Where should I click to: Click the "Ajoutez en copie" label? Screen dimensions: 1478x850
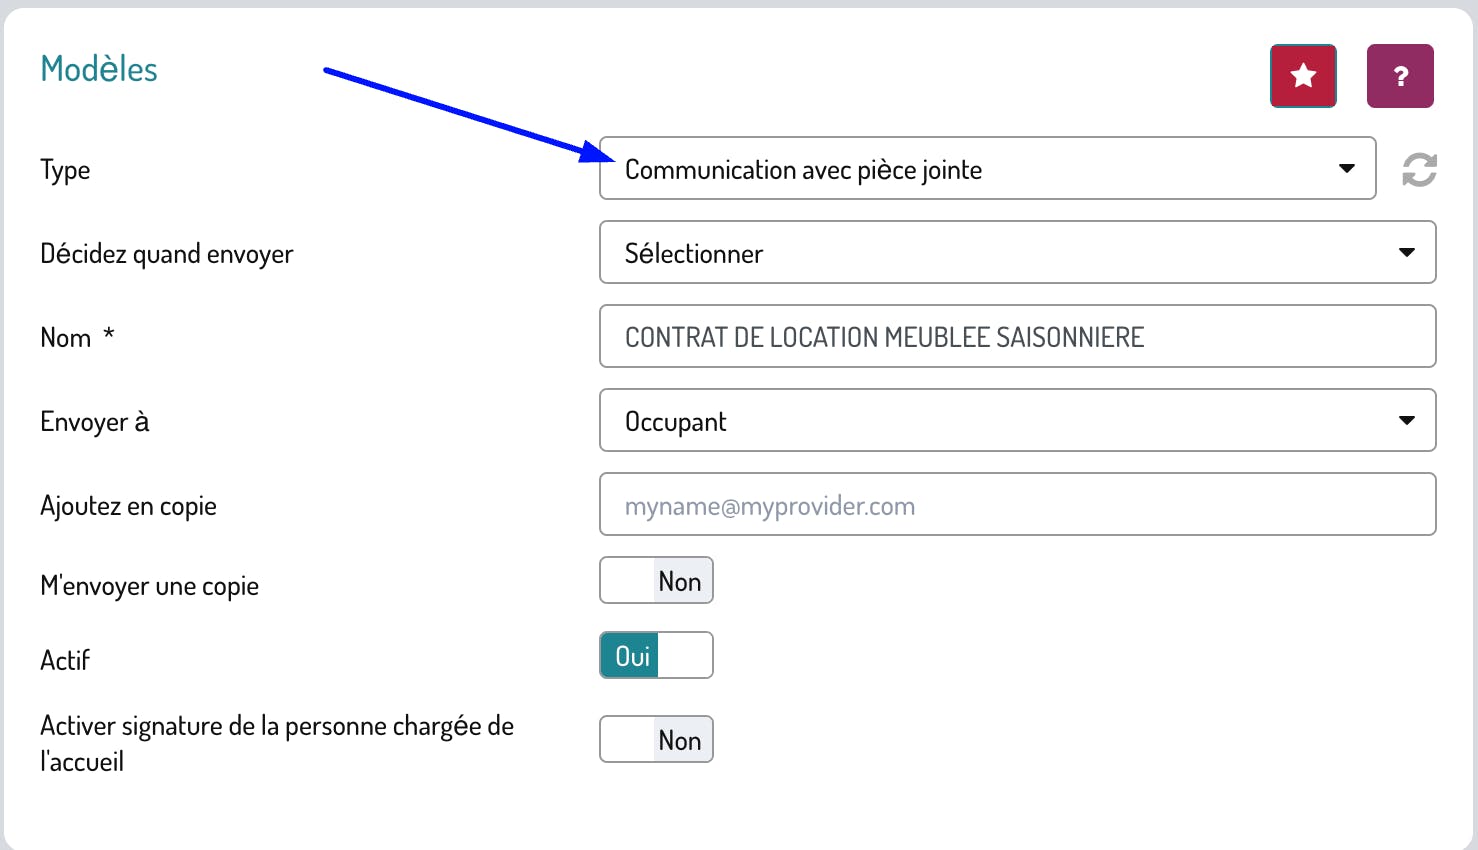(128, 506)
